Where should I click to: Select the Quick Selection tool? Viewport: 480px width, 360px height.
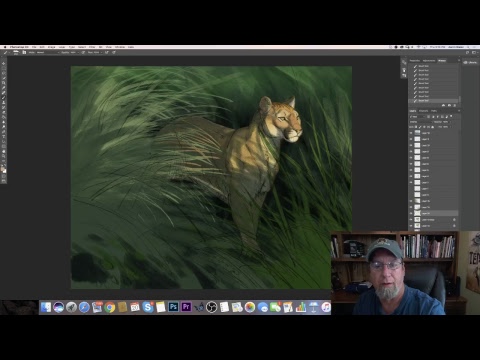(x=4, y=78)
